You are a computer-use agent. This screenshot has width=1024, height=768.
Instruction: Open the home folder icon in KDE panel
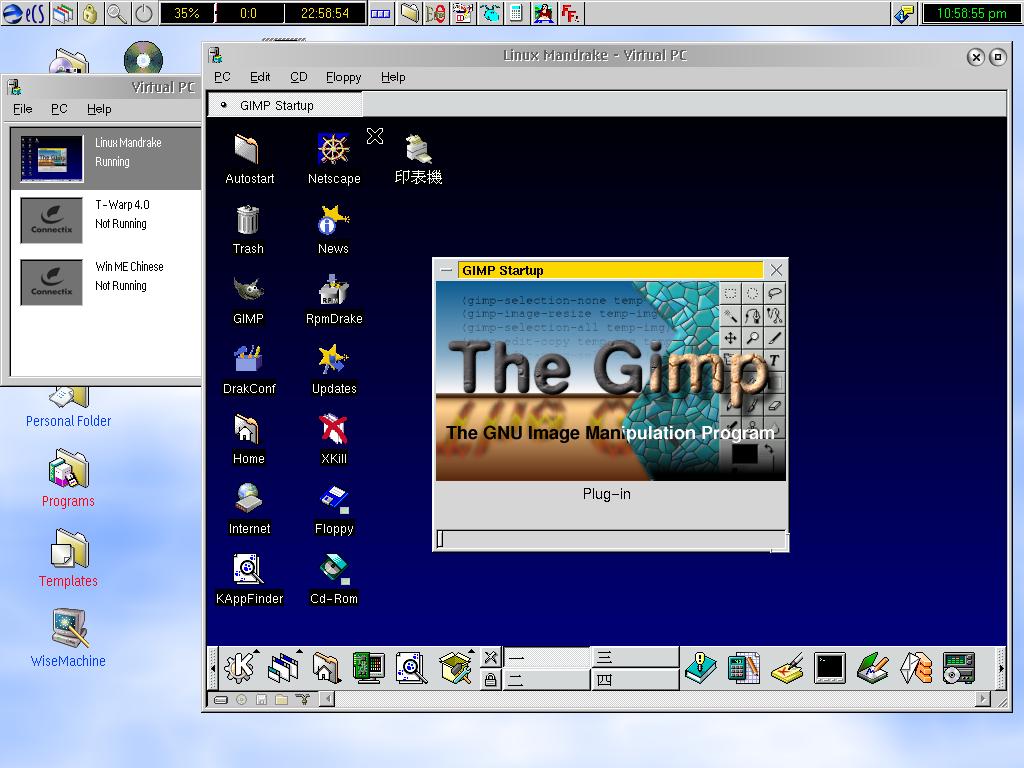tap(326, 667)
